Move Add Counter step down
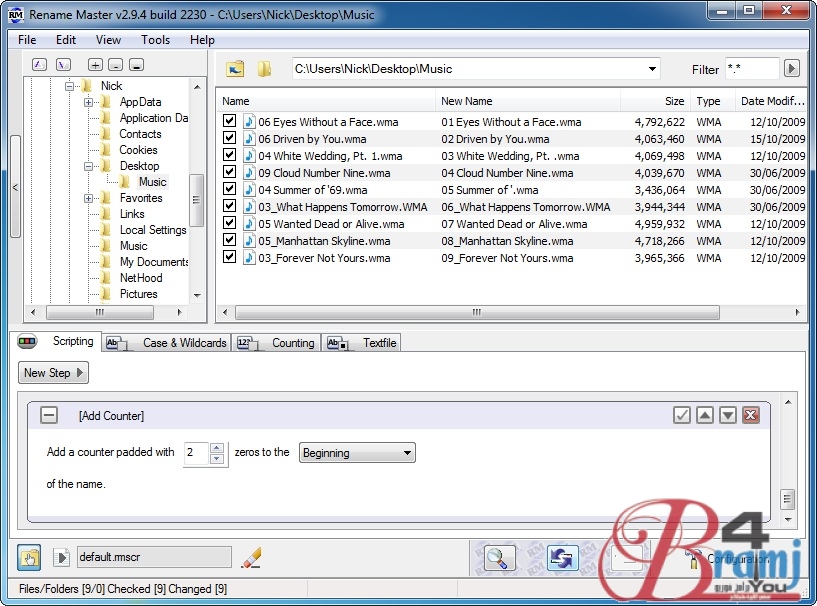Screen dimensions: 817x606 coord(728,415)
